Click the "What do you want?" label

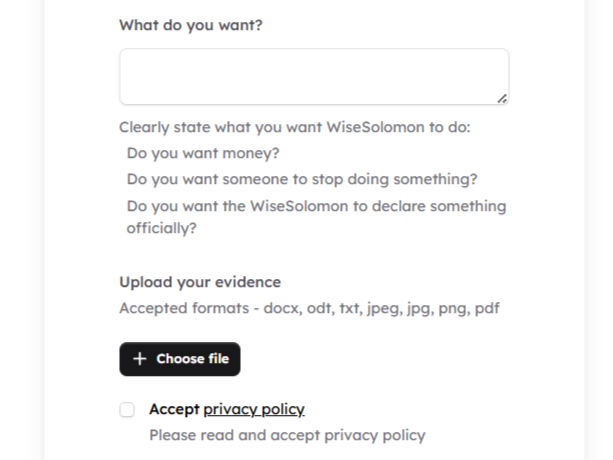click(x=191, y=24)
